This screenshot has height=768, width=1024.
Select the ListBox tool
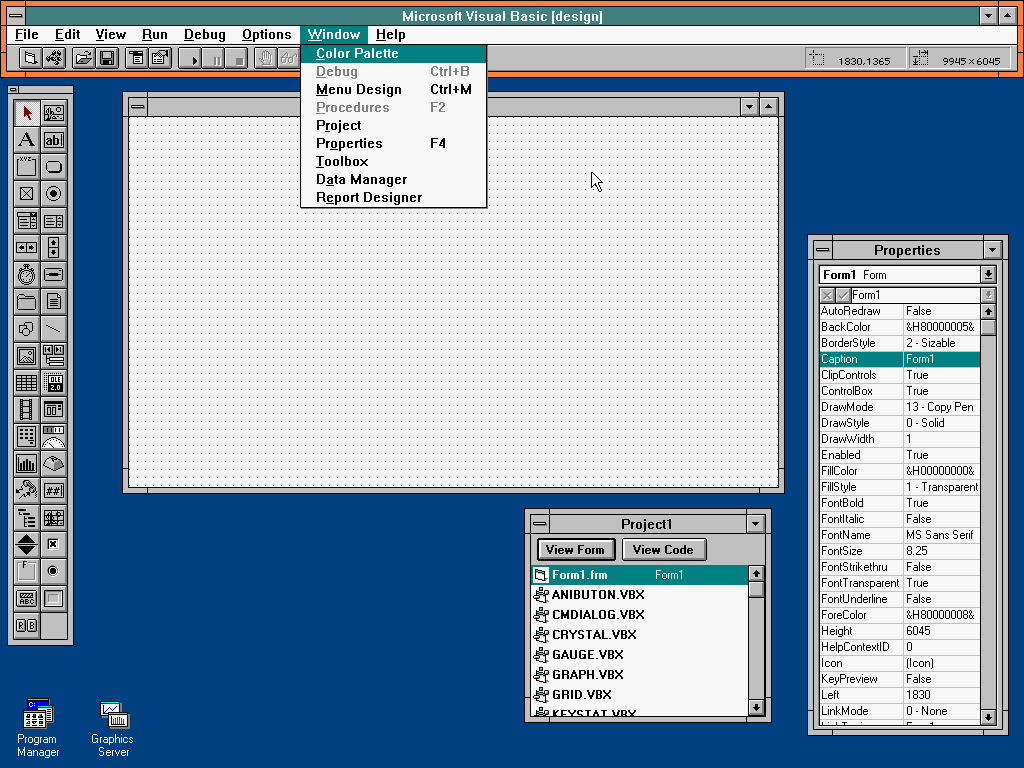[54, 221]
